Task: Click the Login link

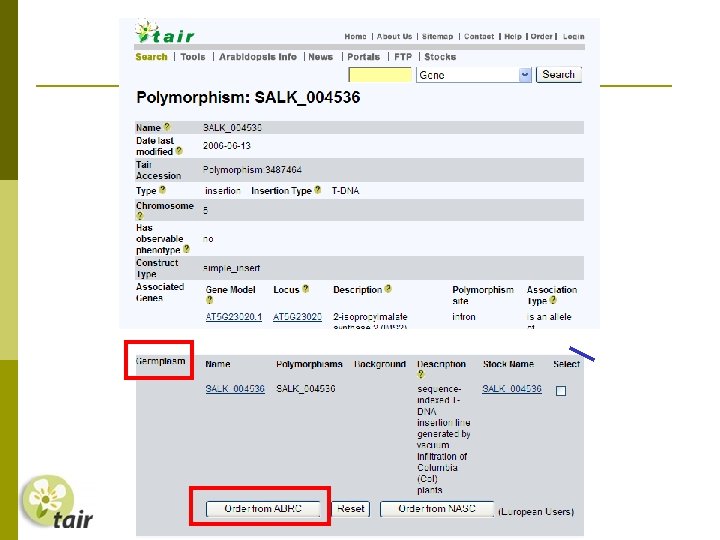Action: (574, 36)
